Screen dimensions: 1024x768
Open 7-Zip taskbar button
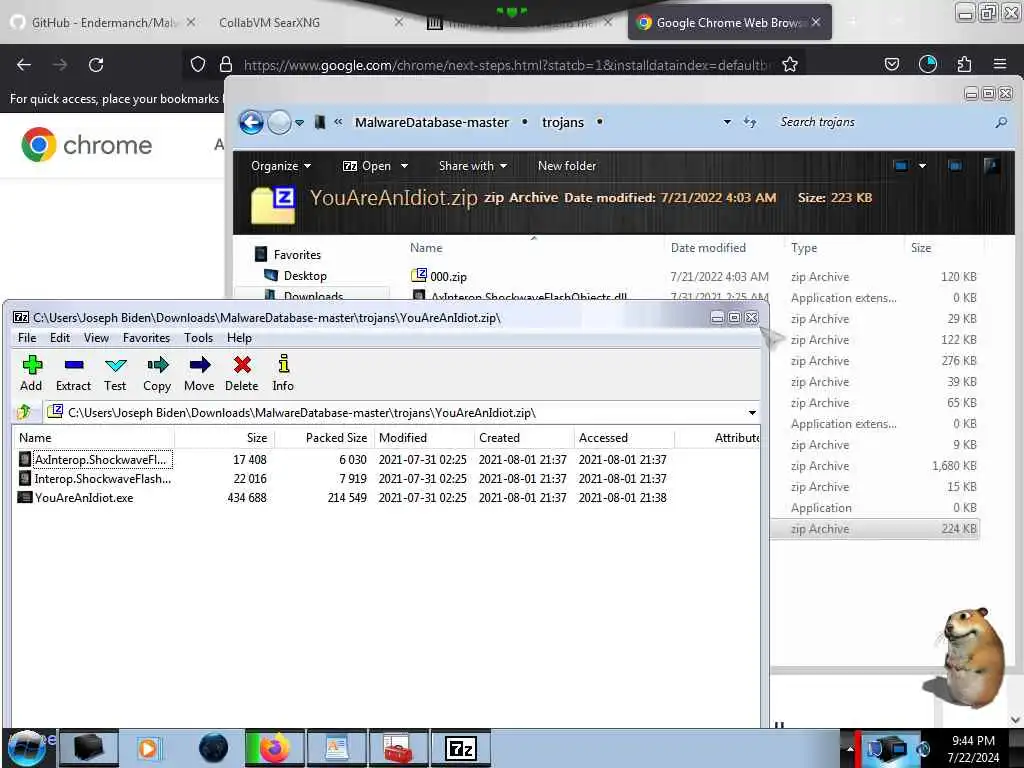(x=460, y=748)
